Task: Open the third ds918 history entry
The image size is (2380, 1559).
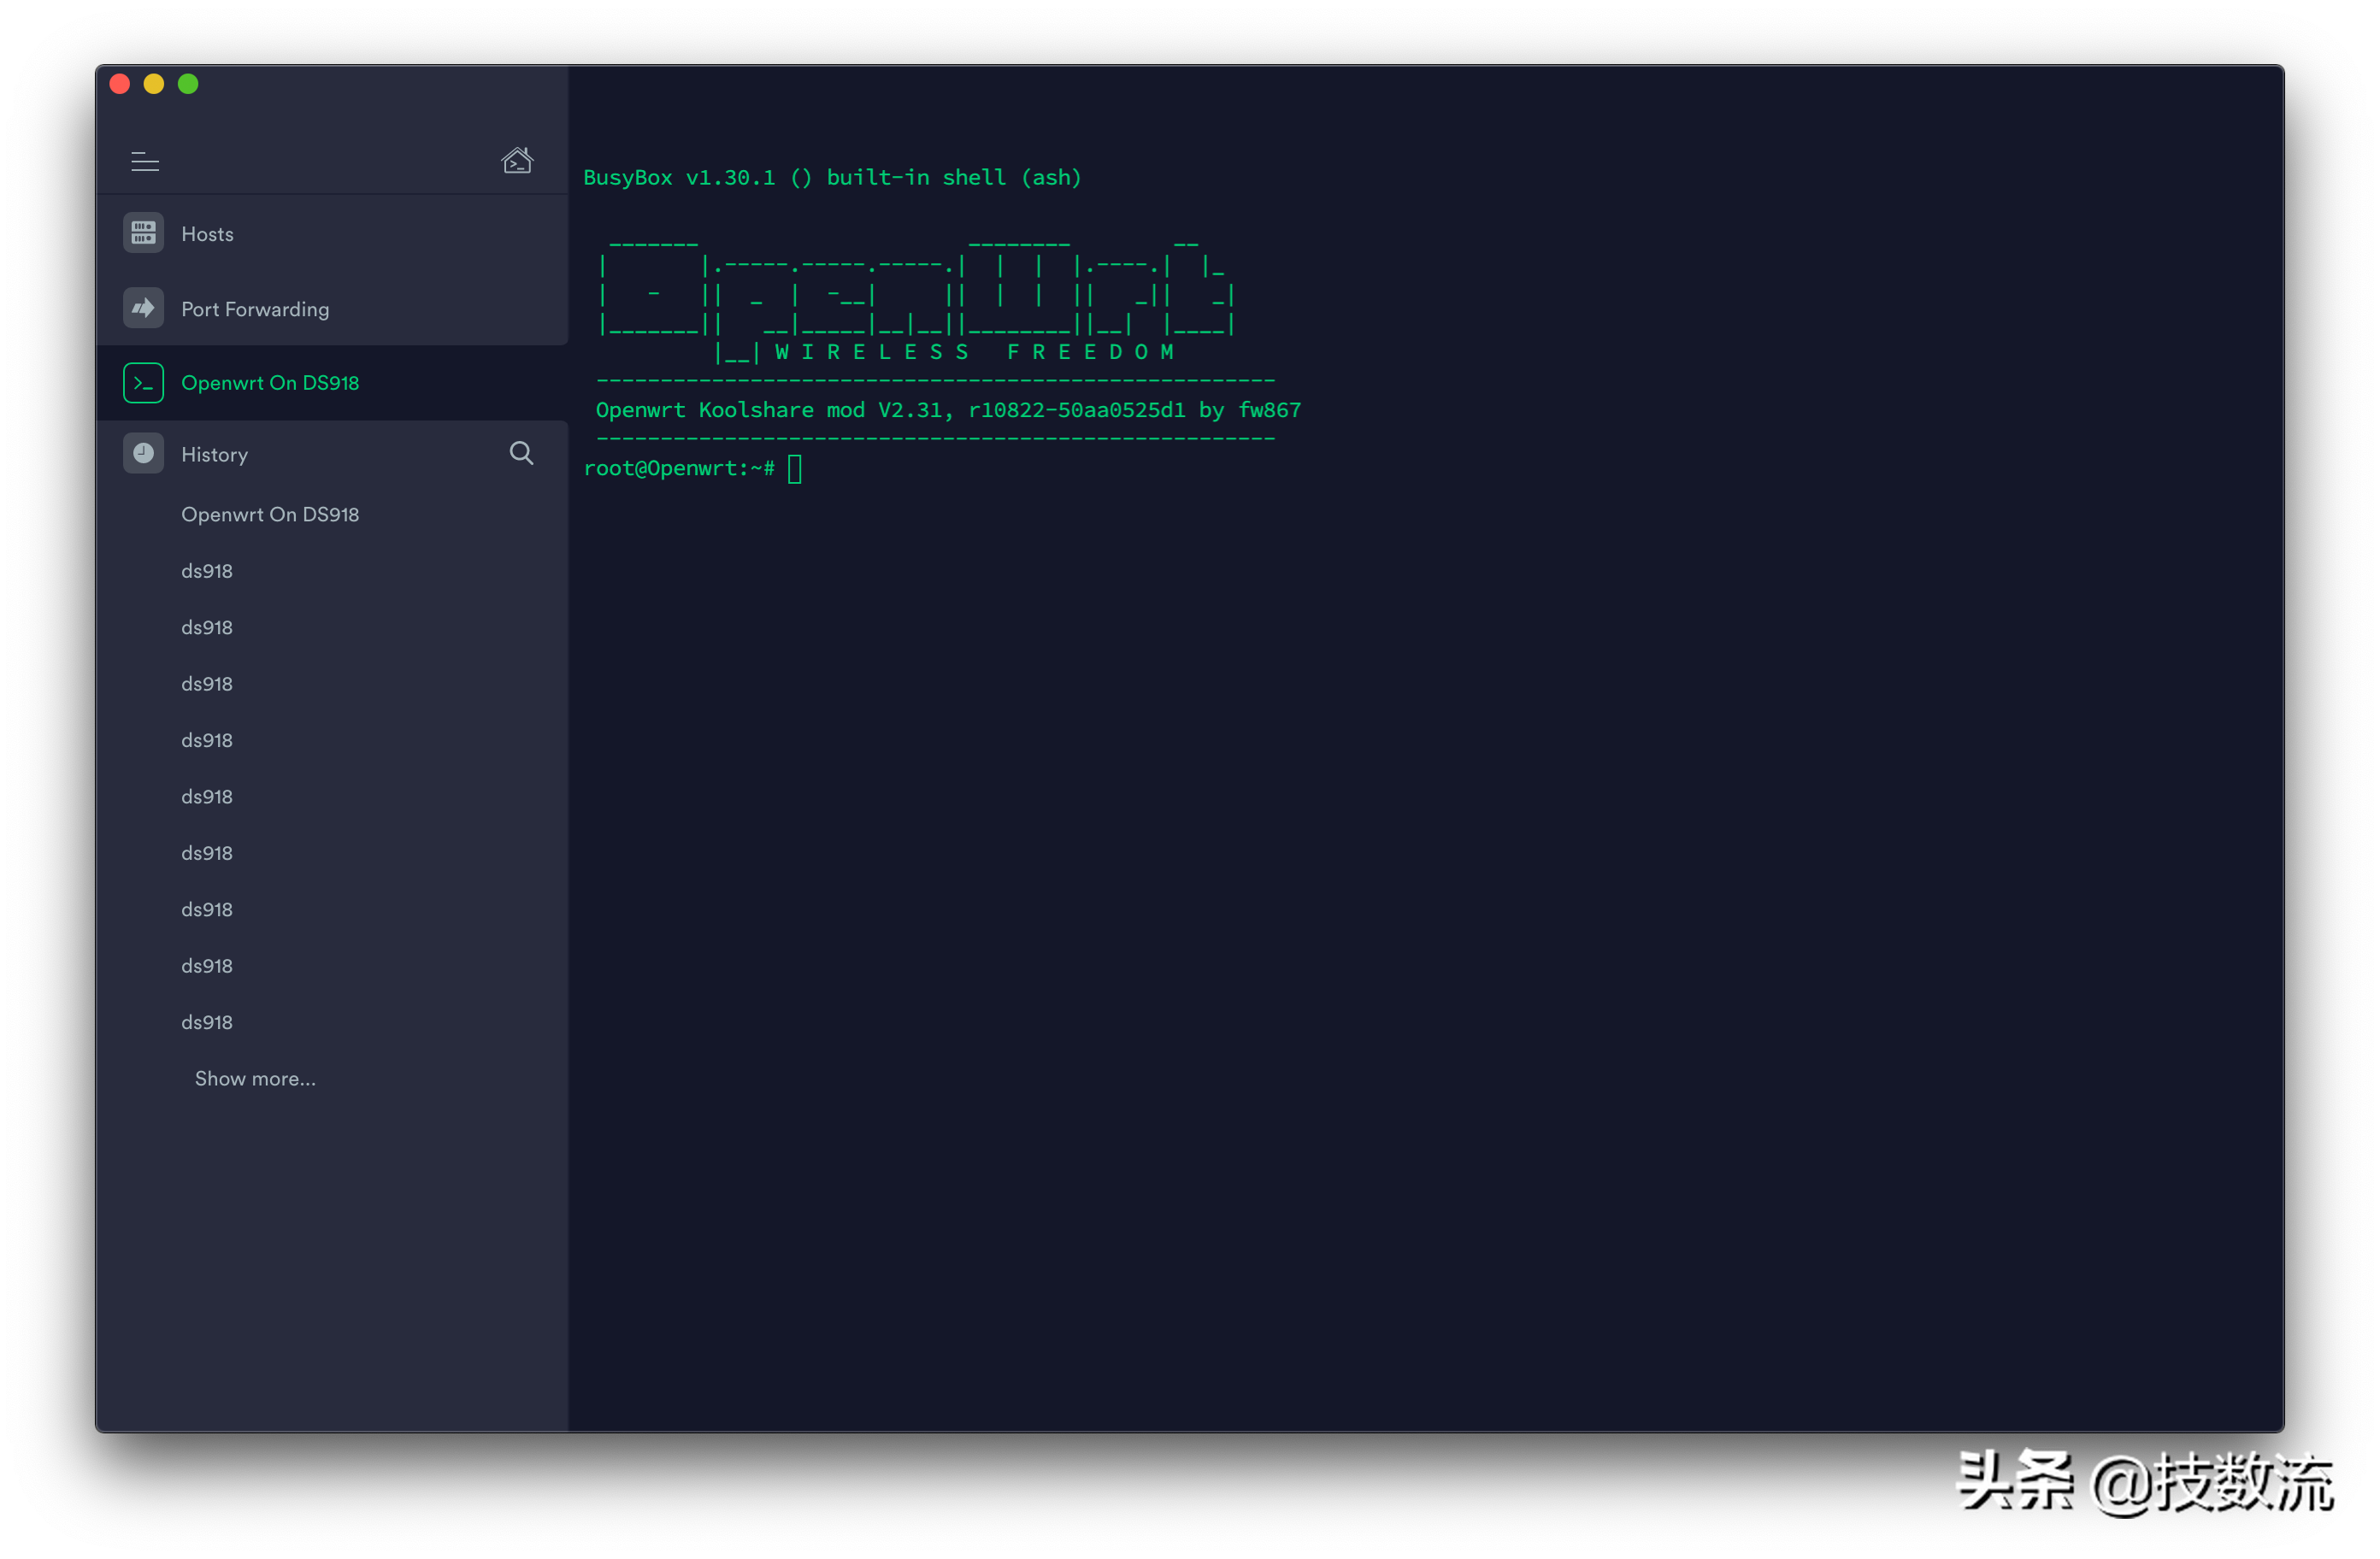Action: coord(207,684)
